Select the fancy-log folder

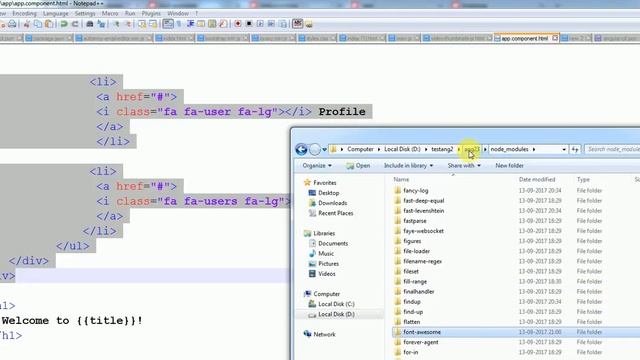point(416,191)
